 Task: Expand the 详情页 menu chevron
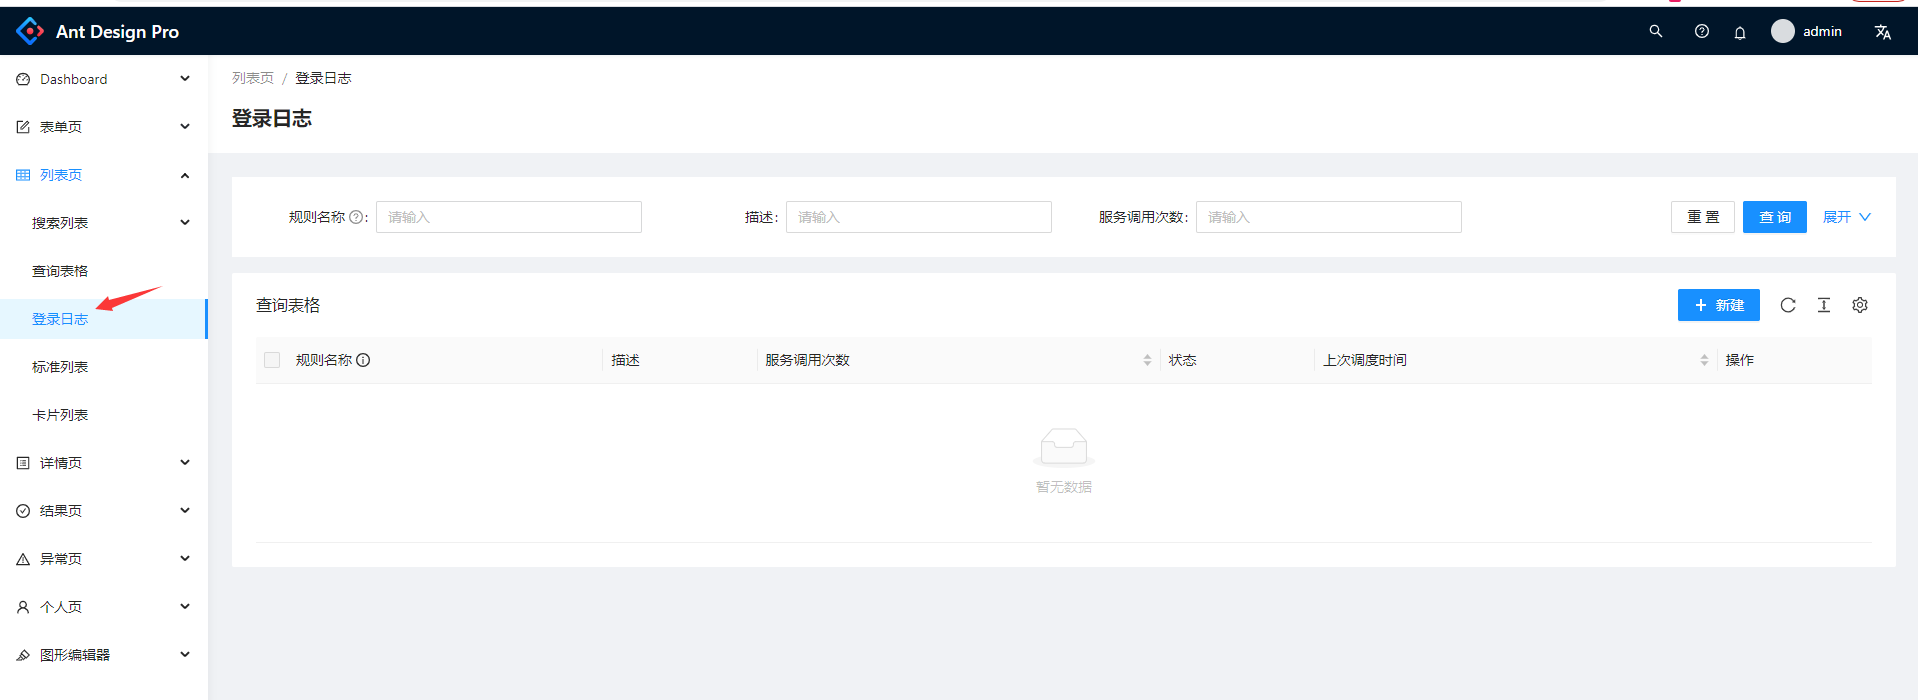(x=185, y=463)
